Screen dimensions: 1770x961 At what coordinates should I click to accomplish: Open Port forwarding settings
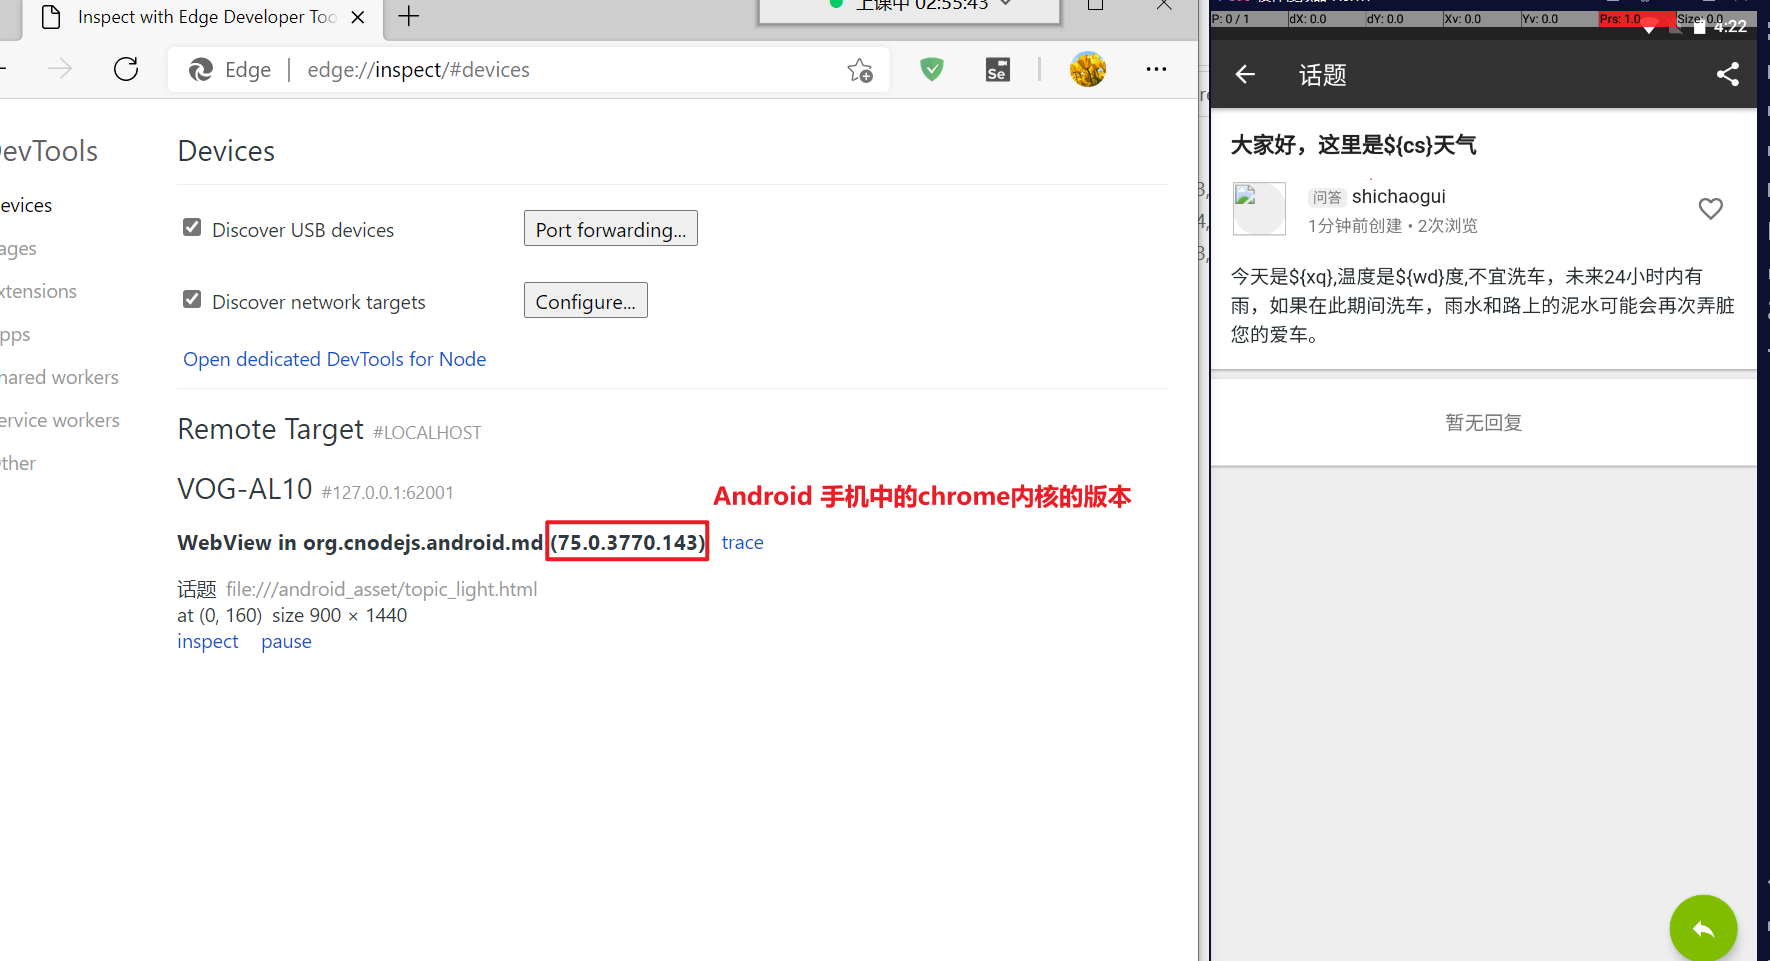[611, 229]
